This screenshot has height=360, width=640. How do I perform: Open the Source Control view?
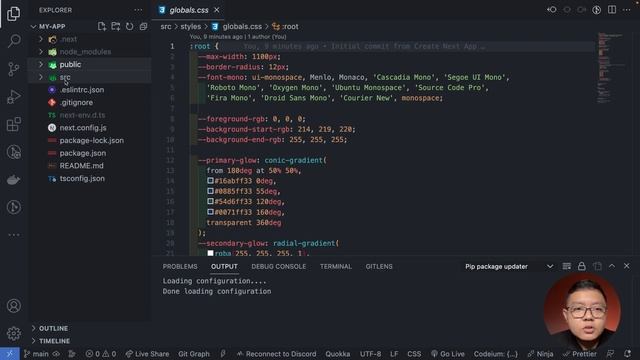pyautogui.click(x=14, y=69)
